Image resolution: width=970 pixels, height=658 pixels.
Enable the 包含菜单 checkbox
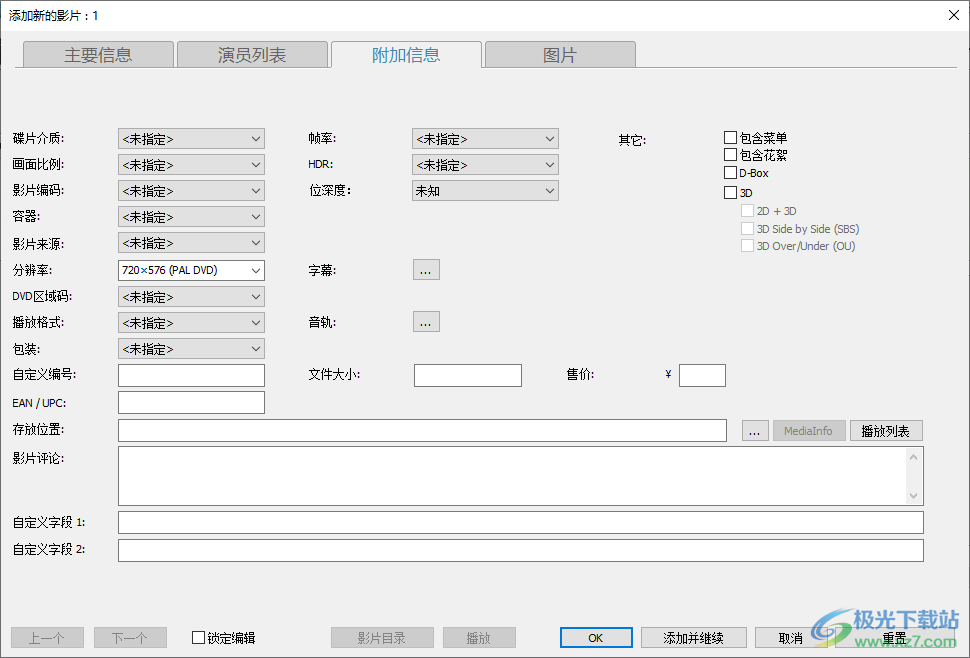point(730,136)
